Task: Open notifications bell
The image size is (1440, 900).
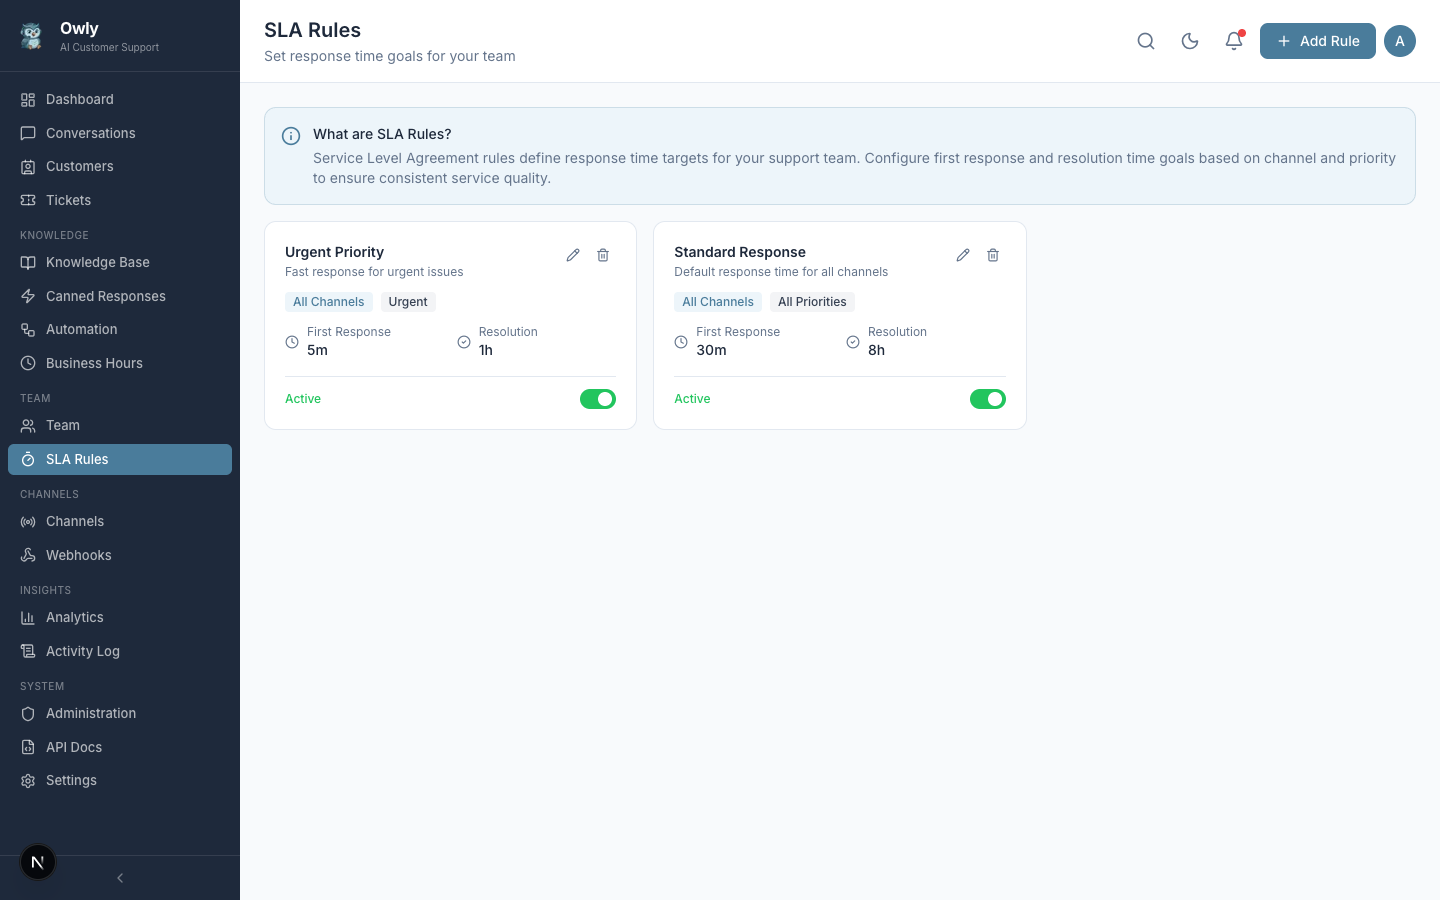Action: tap(1234, 41)
